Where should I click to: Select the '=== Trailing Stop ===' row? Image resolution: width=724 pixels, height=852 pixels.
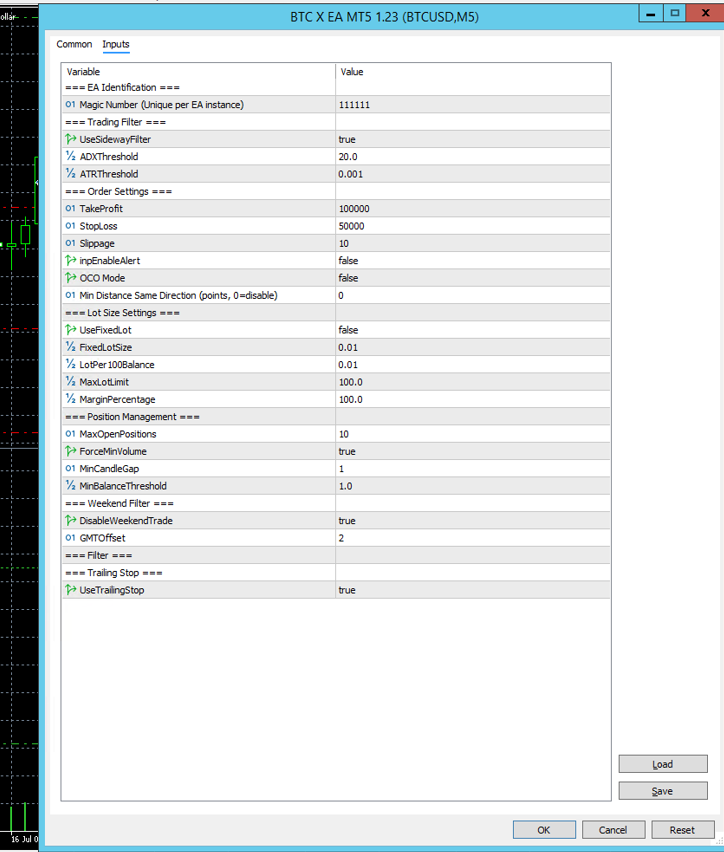(x=336, y=573)
